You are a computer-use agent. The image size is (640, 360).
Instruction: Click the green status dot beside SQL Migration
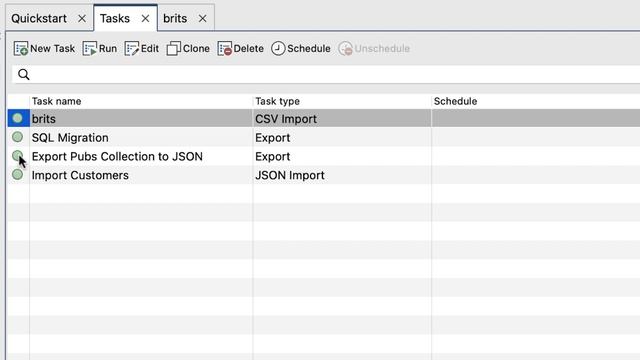[18, 137]
